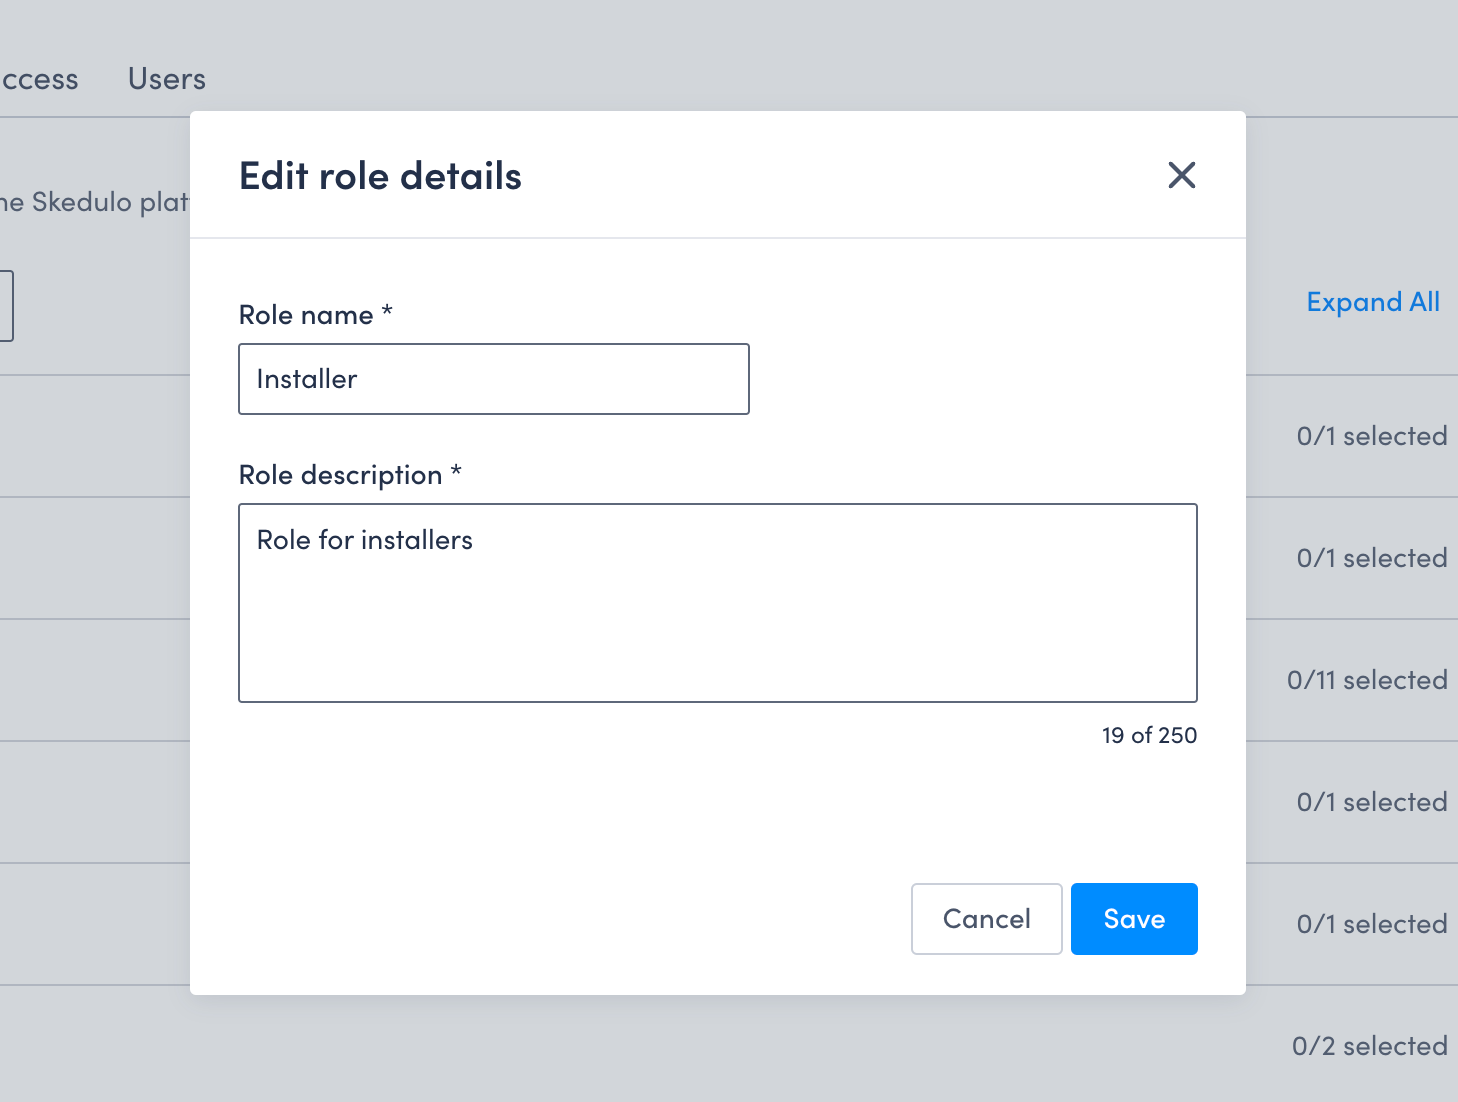
Task: Click the Role name text field
Action: click(x=493, y=379)
